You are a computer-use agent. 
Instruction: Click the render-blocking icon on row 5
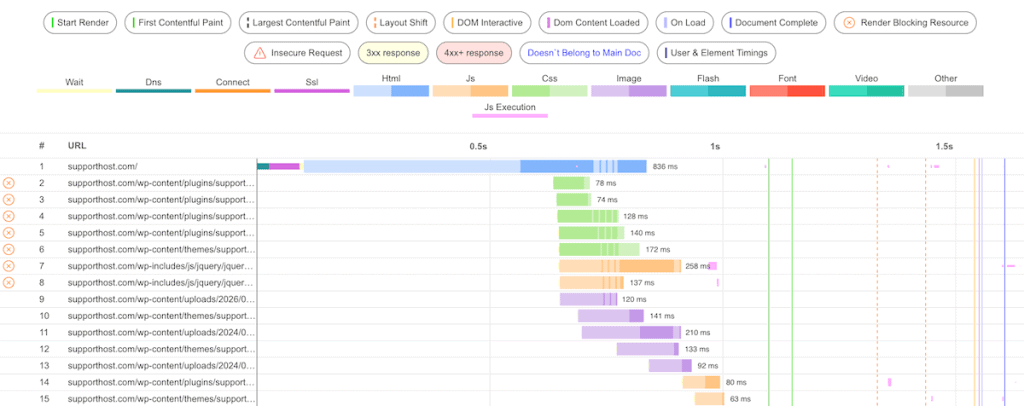(8, 233)
